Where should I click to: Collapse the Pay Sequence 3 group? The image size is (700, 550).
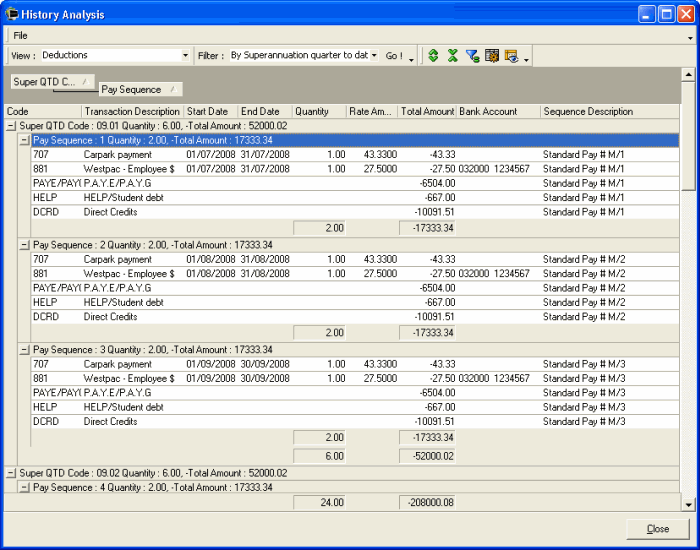(25, 350)
